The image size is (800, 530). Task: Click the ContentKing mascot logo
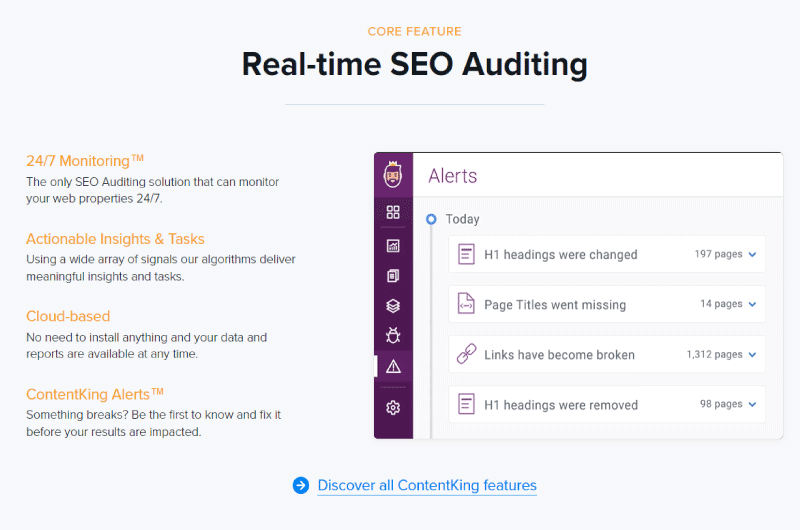click(x=392, y=174)
